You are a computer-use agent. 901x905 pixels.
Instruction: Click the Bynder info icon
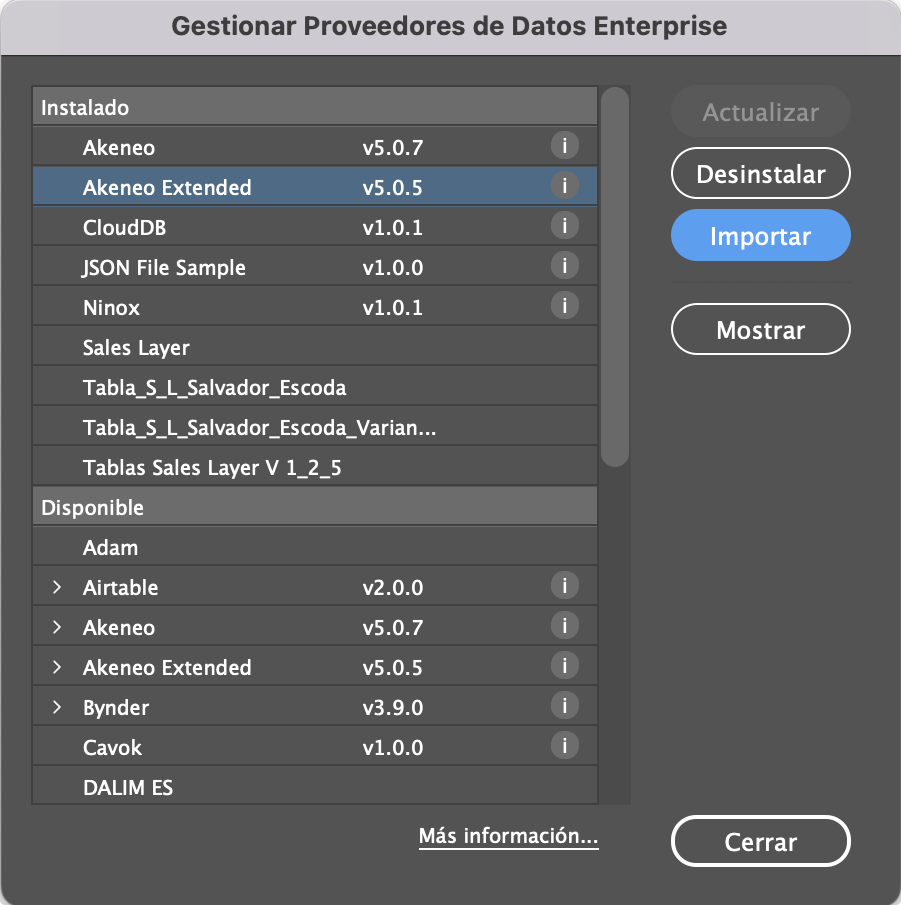pos(565,706)
